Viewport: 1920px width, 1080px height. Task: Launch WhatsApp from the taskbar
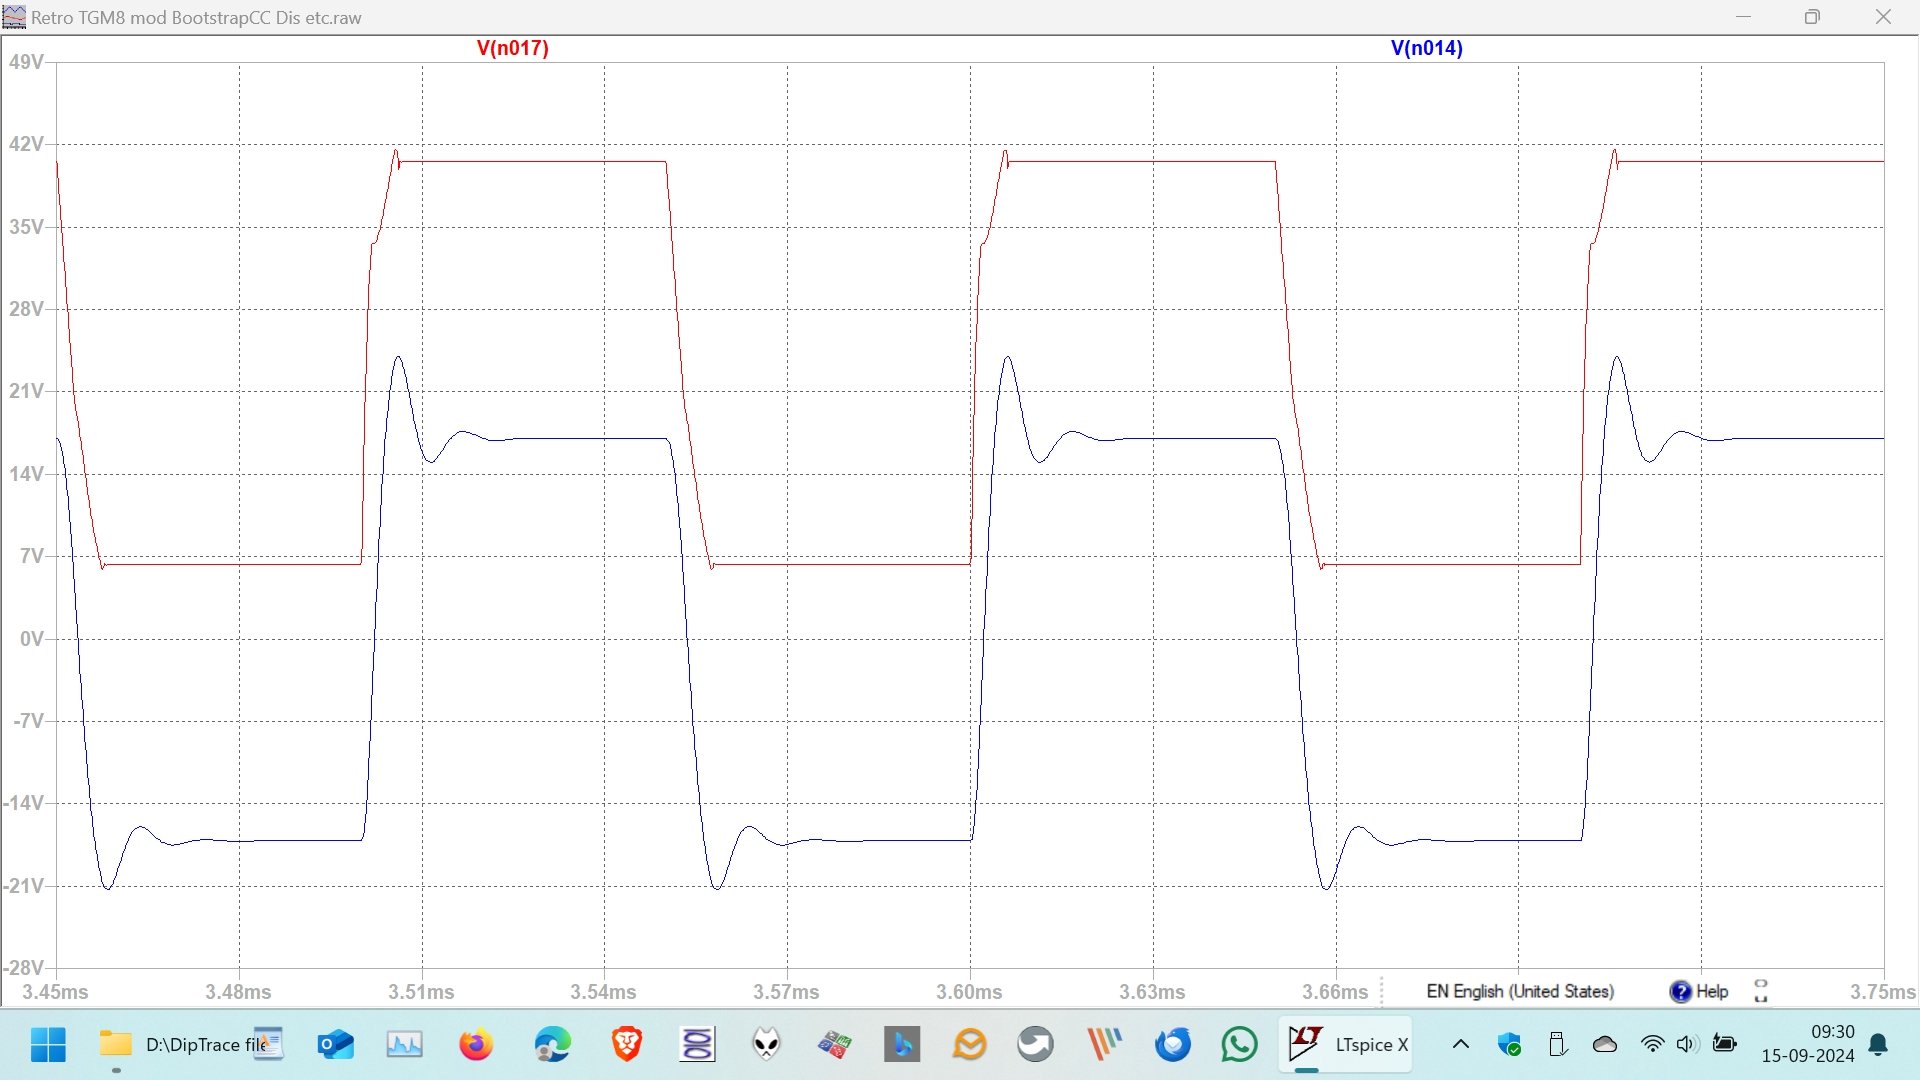1240,1045
